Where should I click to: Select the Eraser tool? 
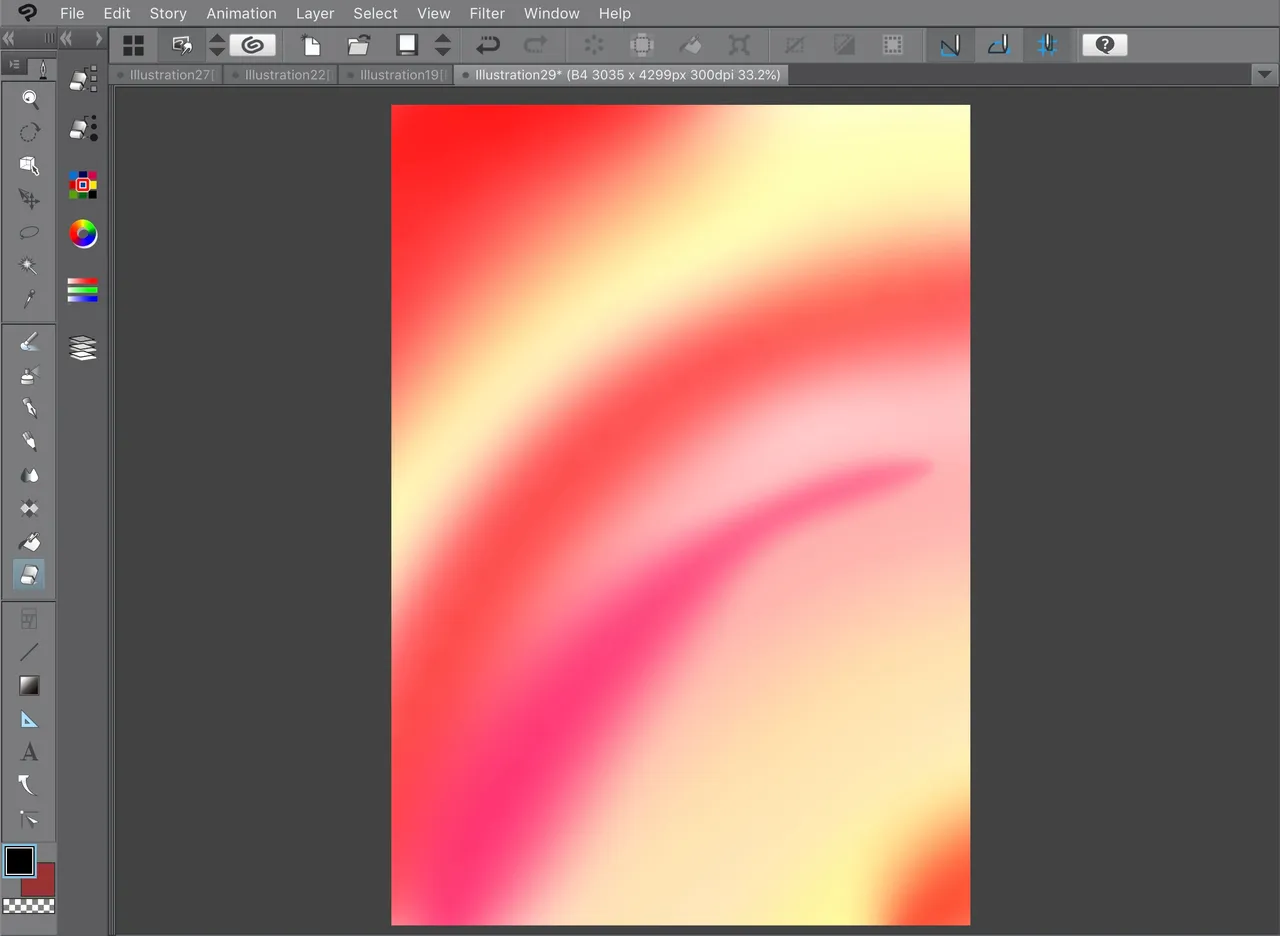click(x=29, y=575)
